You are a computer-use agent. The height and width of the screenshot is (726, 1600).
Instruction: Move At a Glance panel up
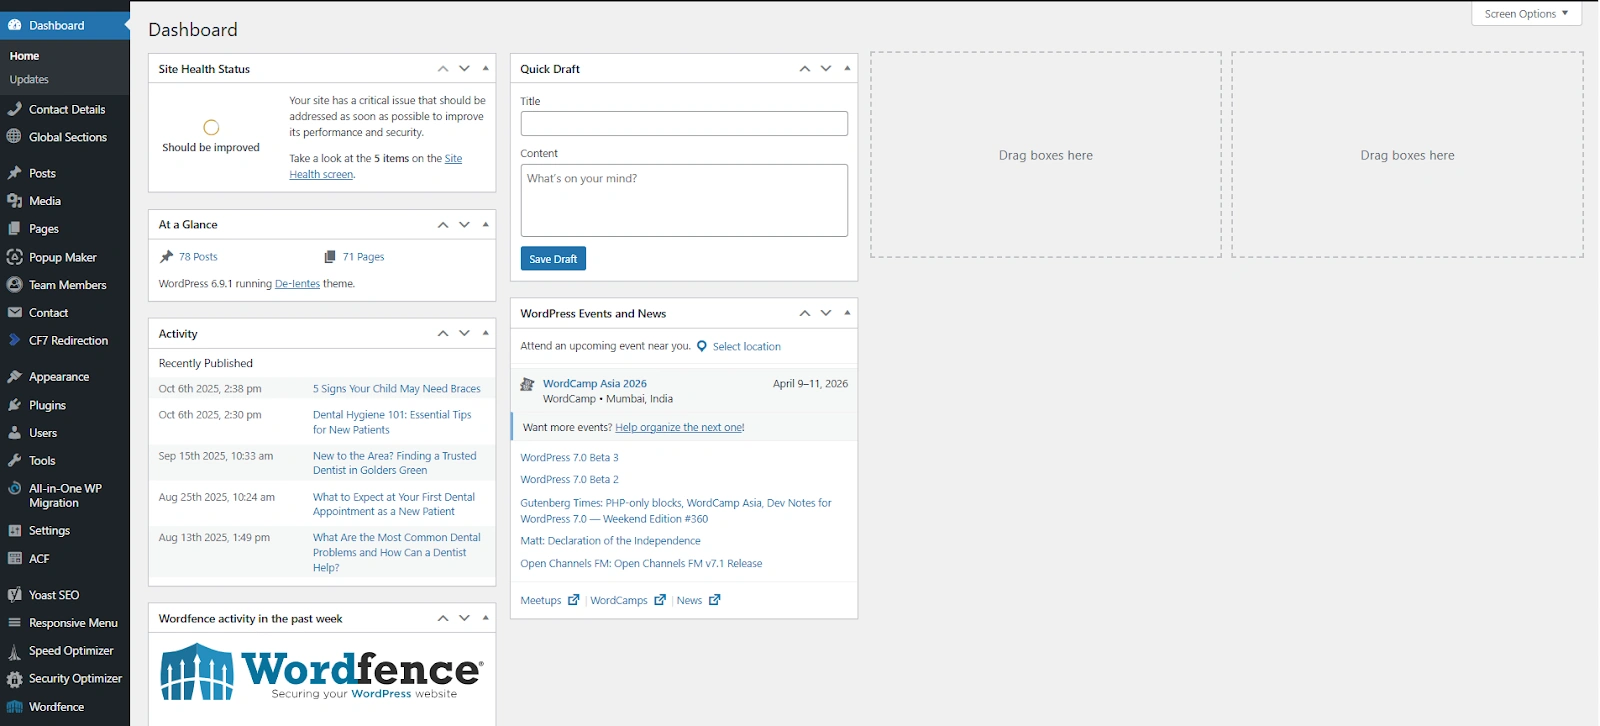tap(443, 225)
